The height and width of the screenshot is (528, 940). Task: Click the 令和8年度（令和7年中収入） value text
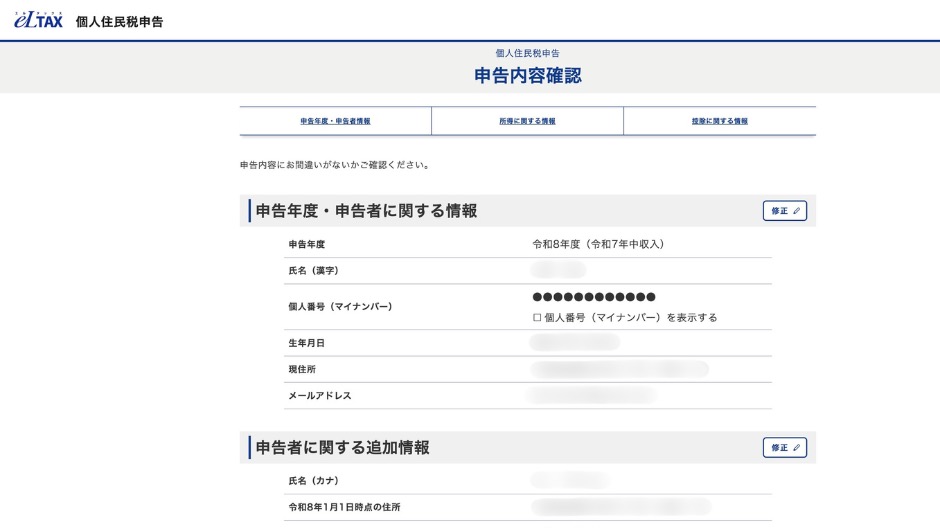(x=598, y=244)
